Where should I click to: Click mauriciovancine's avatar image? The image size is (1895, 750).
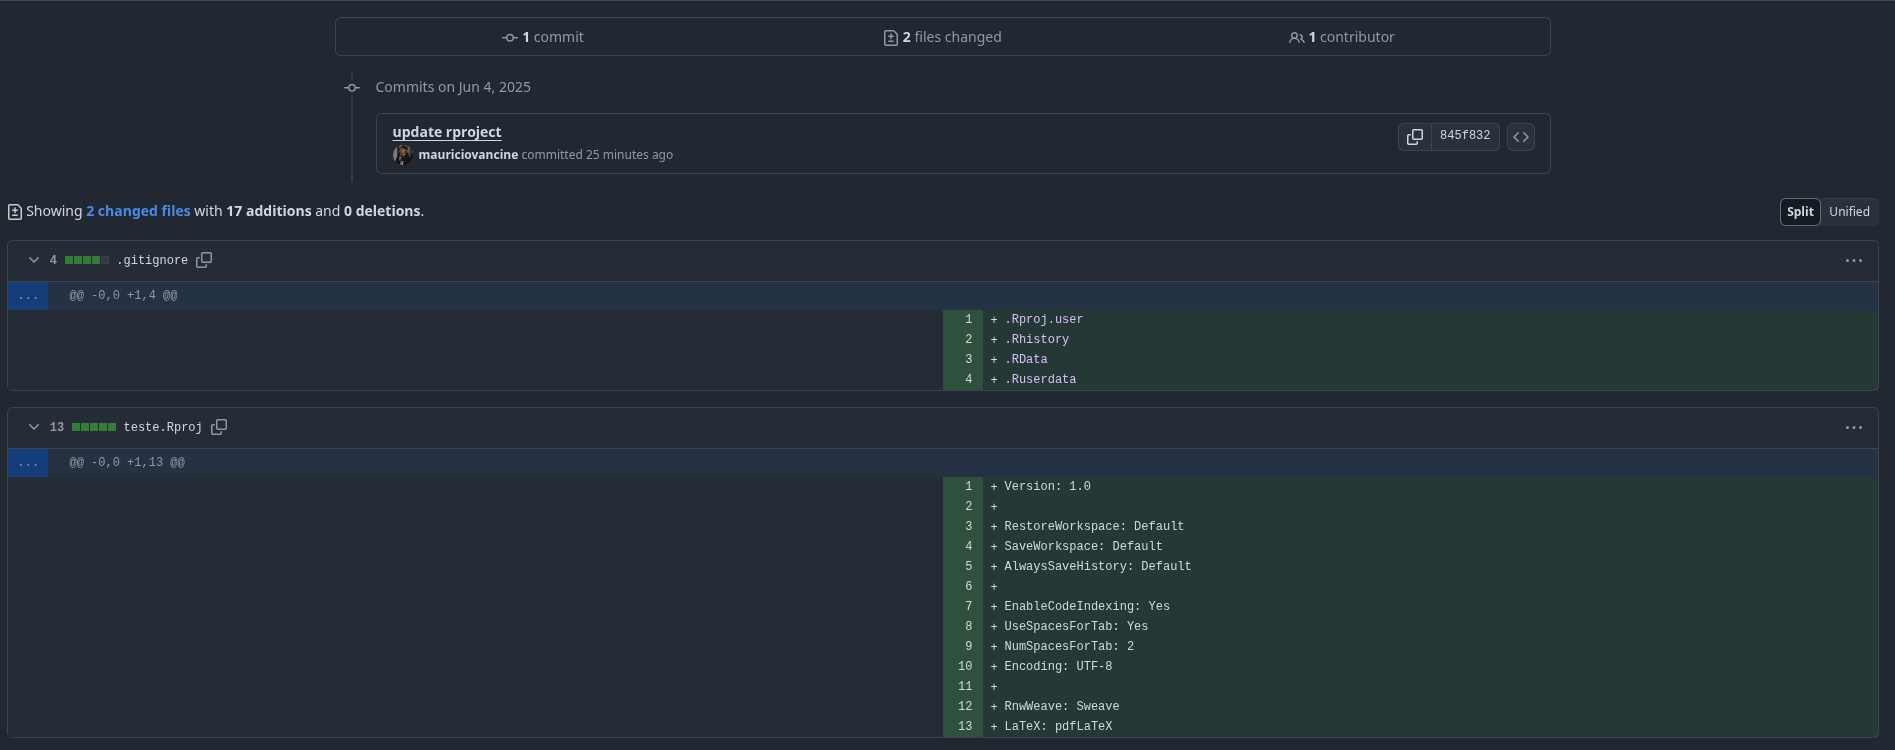click(x=403, y=155)
